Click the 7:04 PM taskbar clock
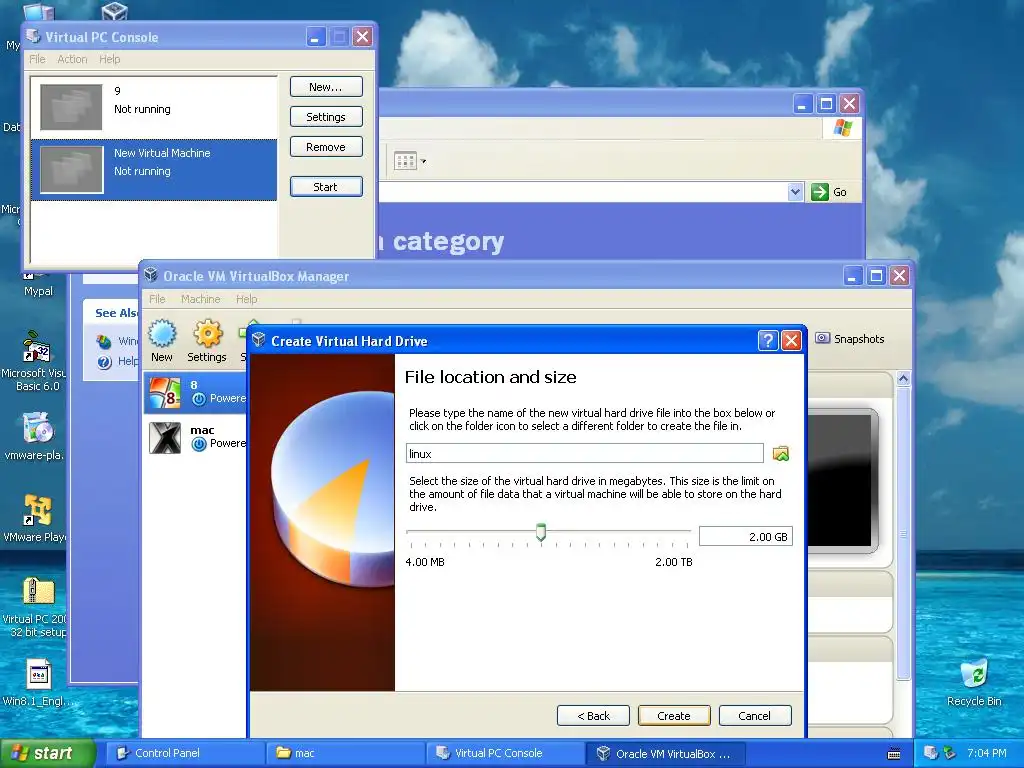Viewport: 1024px width, 768px height. pyautogui.click(x=986, y=753)
